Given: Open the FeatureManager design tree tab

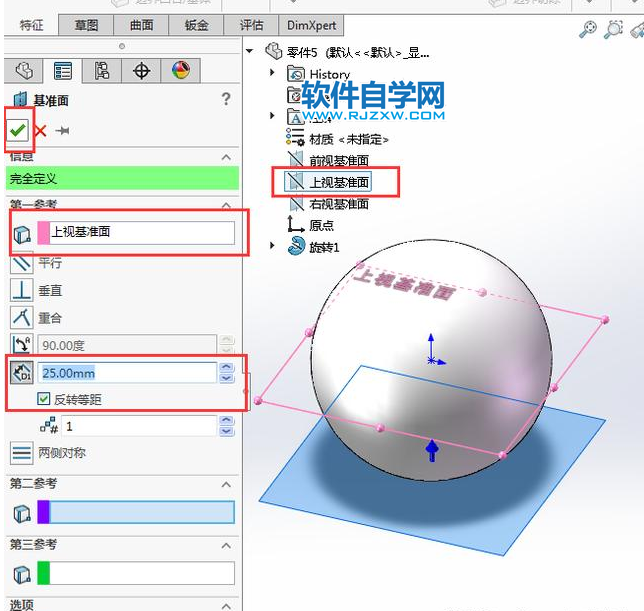Looking at the screenshot, I should (24, 71).
